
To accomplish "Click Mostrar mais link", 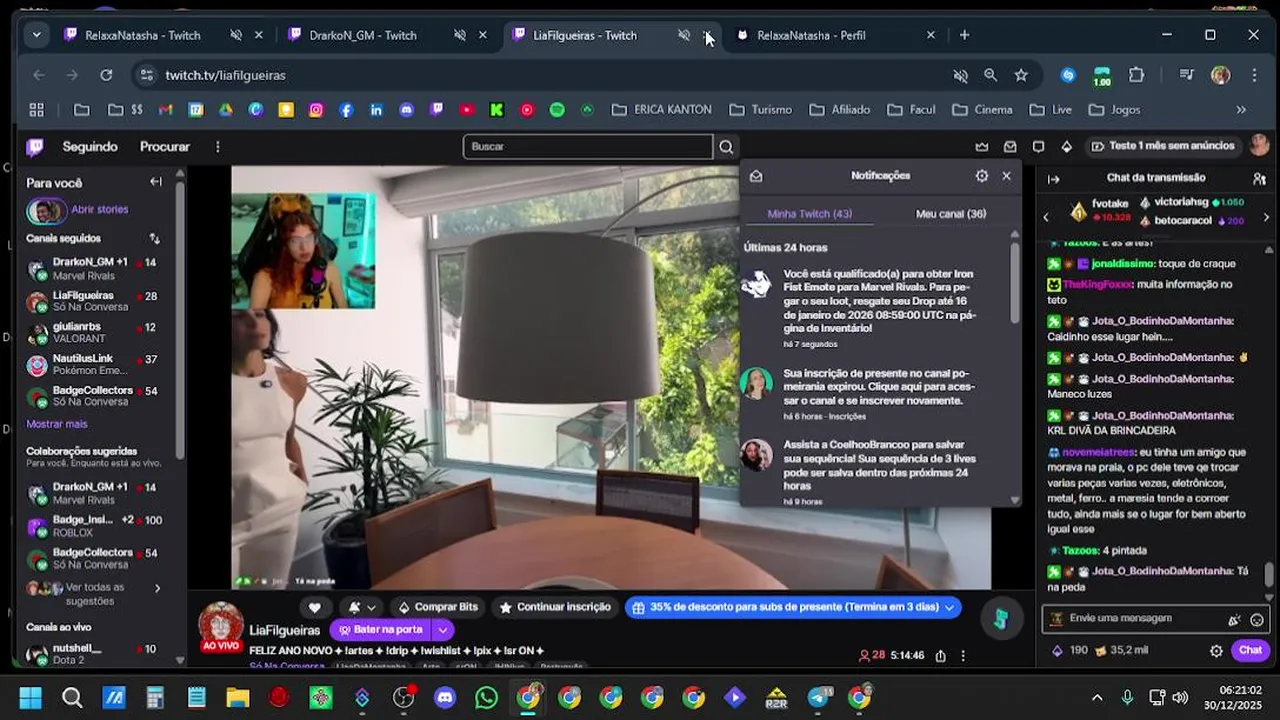I will (x=57, y=424).
